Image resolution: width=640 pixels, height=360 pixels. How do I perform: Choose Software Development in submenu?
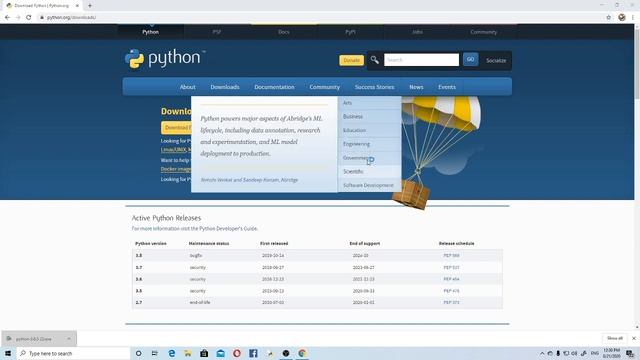point(369,185)
